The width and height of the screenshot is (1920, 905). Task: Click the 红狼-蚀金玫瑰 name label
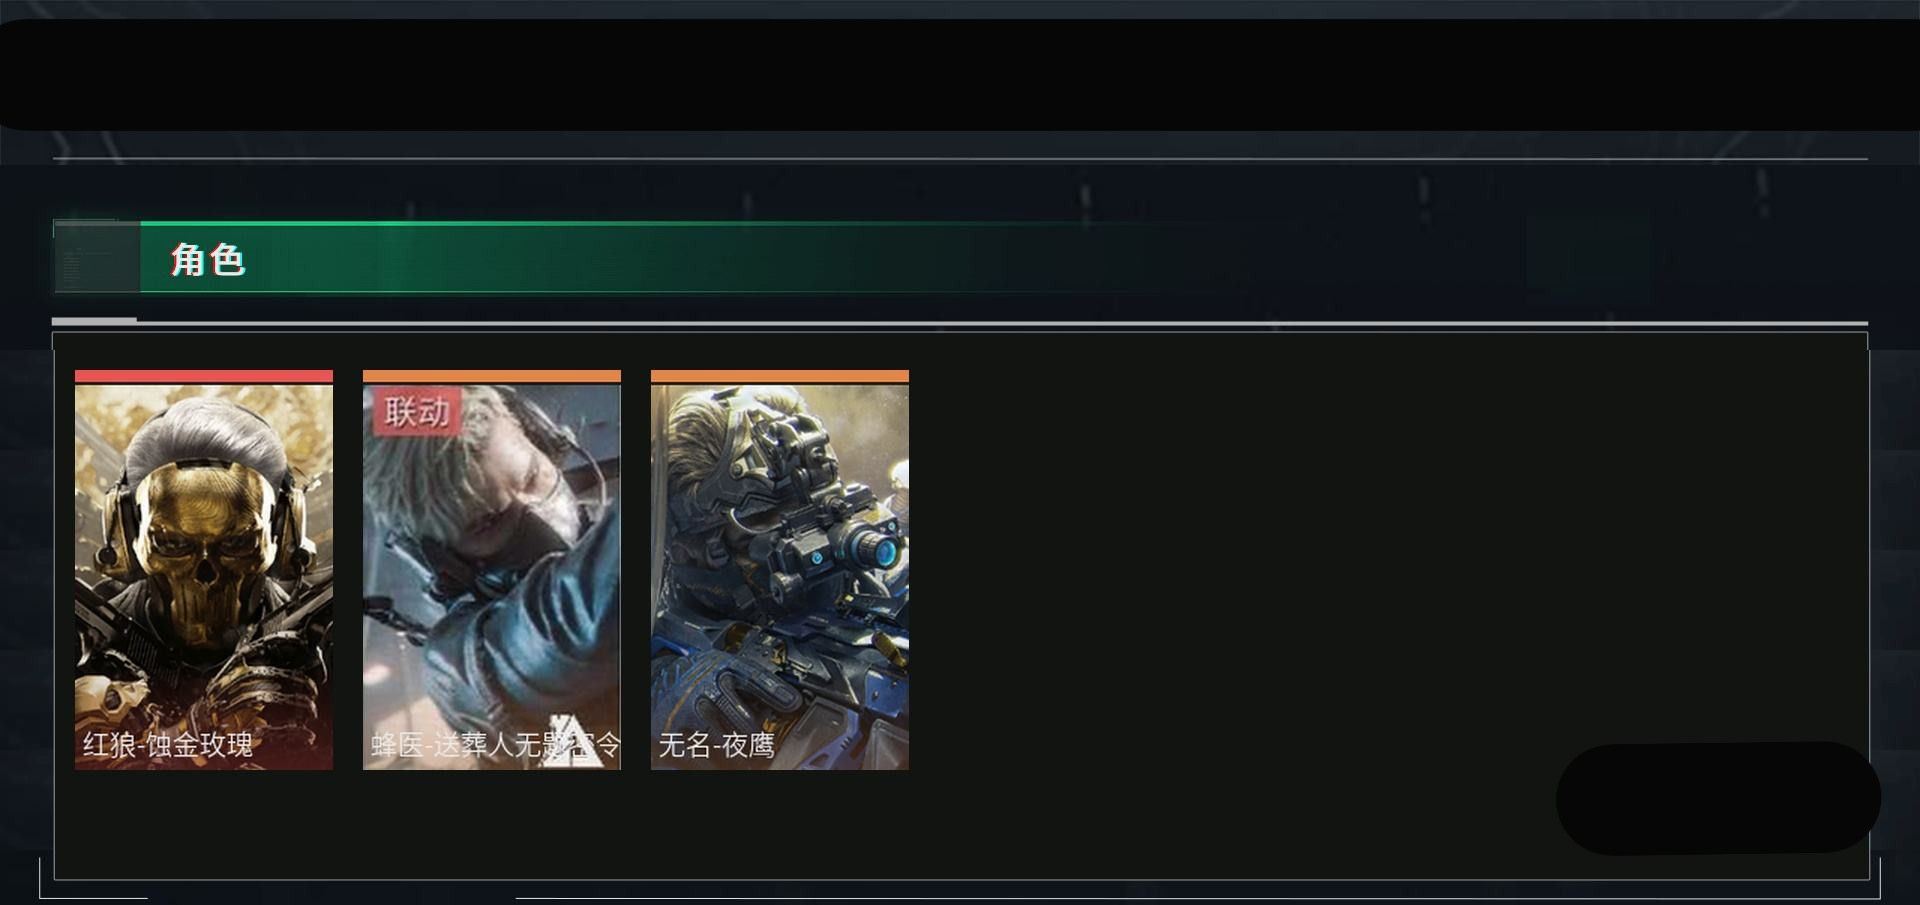coord(168,745)
